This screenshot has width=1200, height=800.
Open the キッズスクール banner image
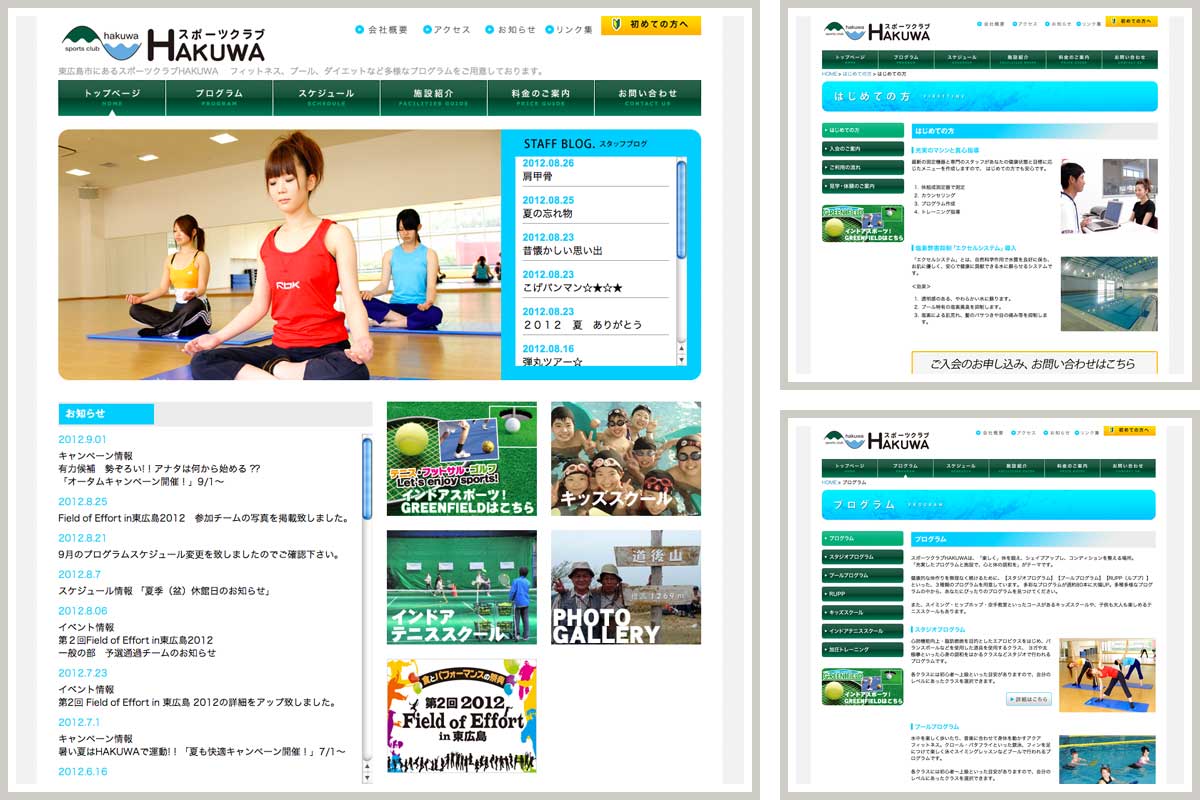(x=625, y=459)
